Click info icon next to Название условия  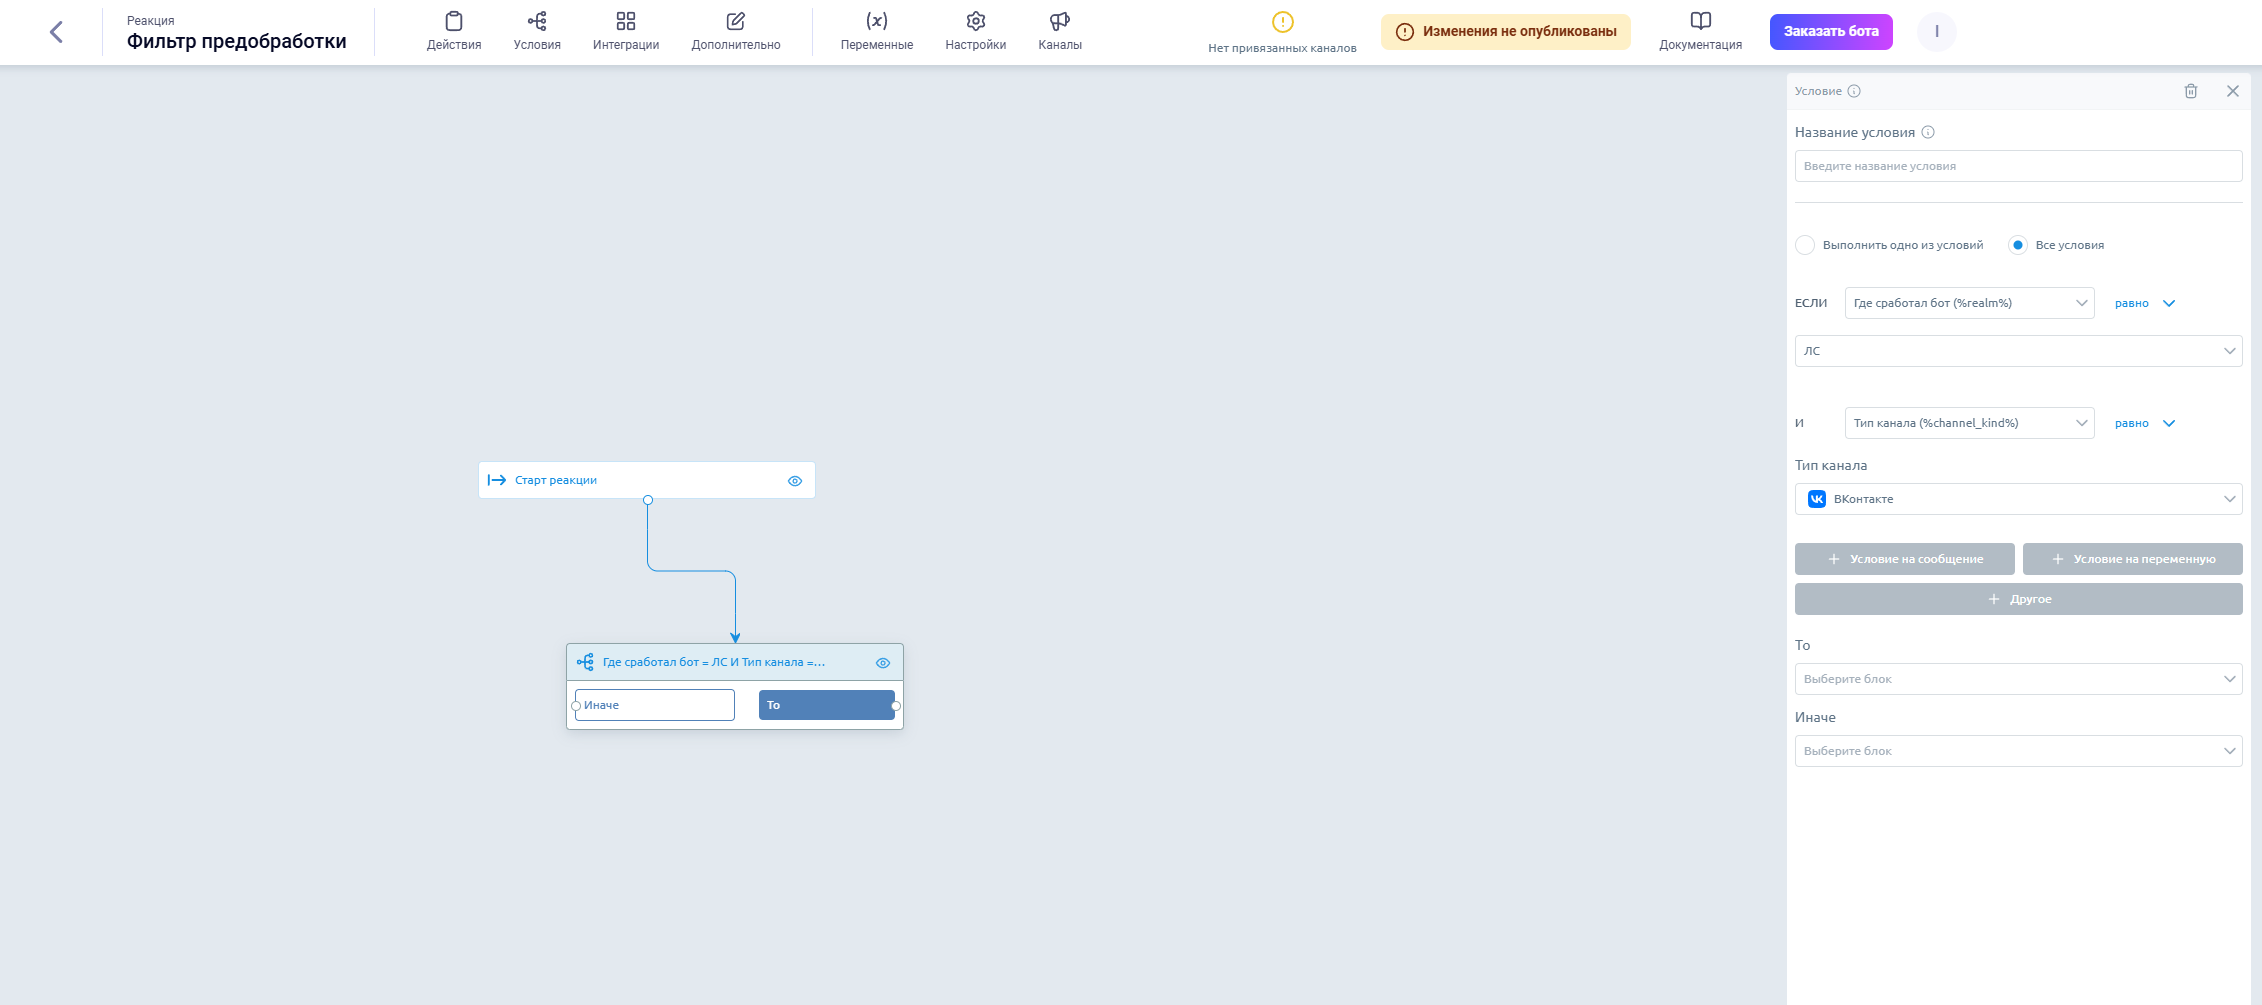(1928, 132)
